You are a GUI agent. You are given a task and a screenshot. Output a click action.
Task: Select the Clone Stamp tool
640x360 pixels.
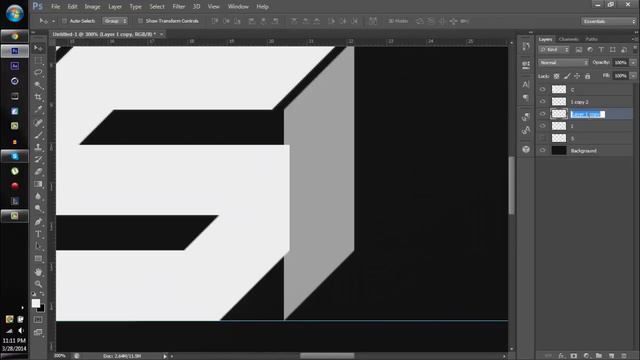[x=38, y=147]
